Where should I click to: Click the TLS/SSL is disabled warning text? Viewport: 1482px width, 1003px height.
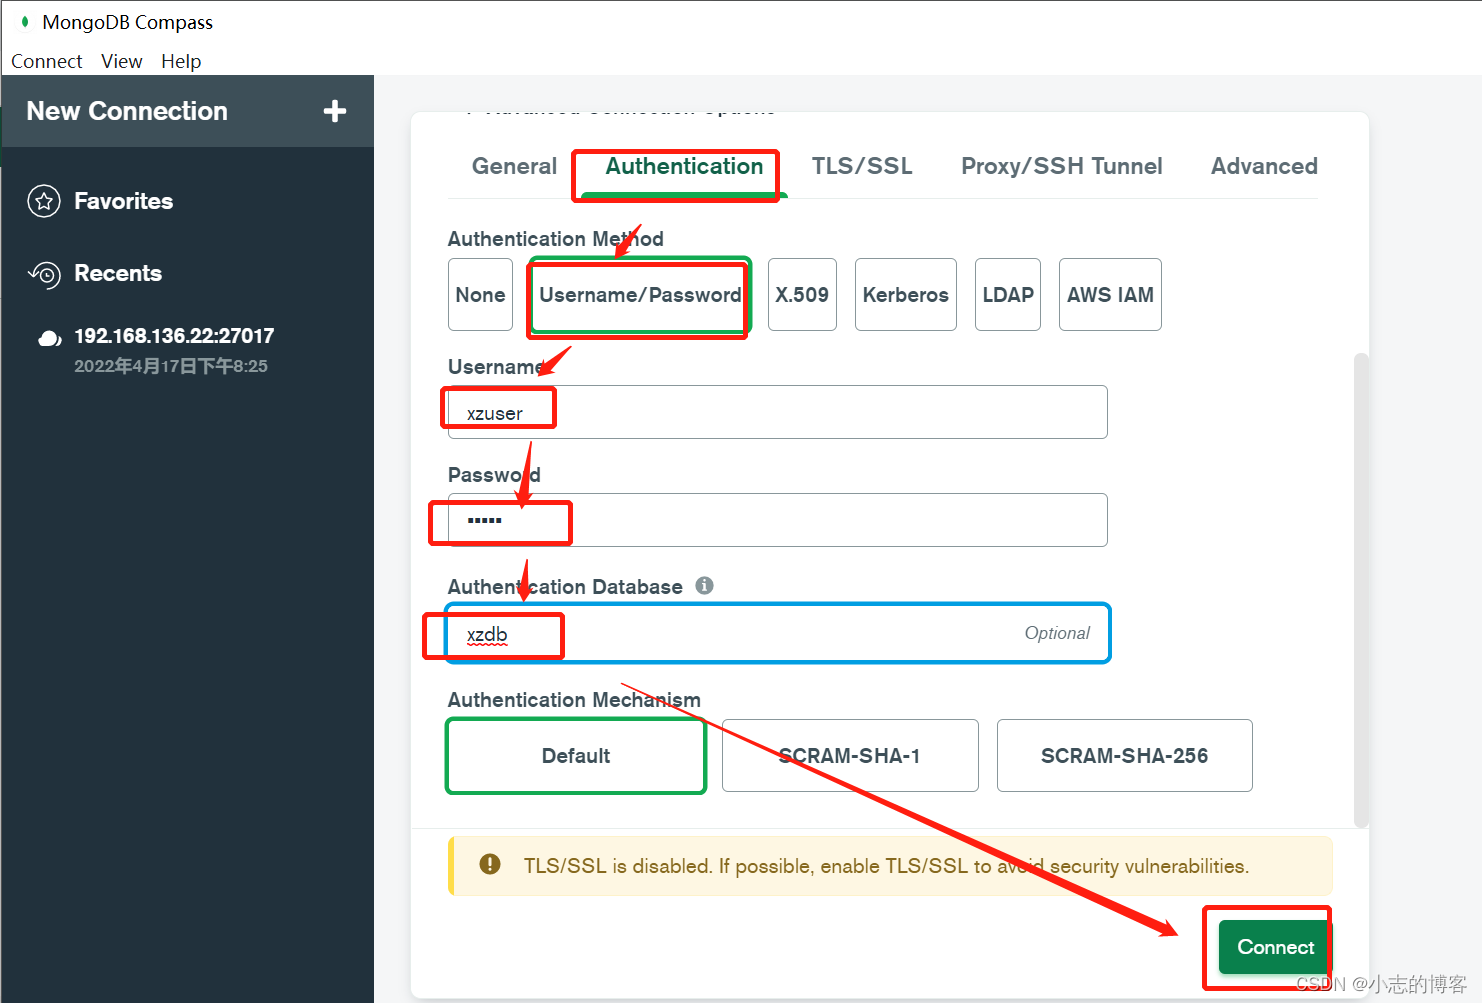(x=886, y=866)
